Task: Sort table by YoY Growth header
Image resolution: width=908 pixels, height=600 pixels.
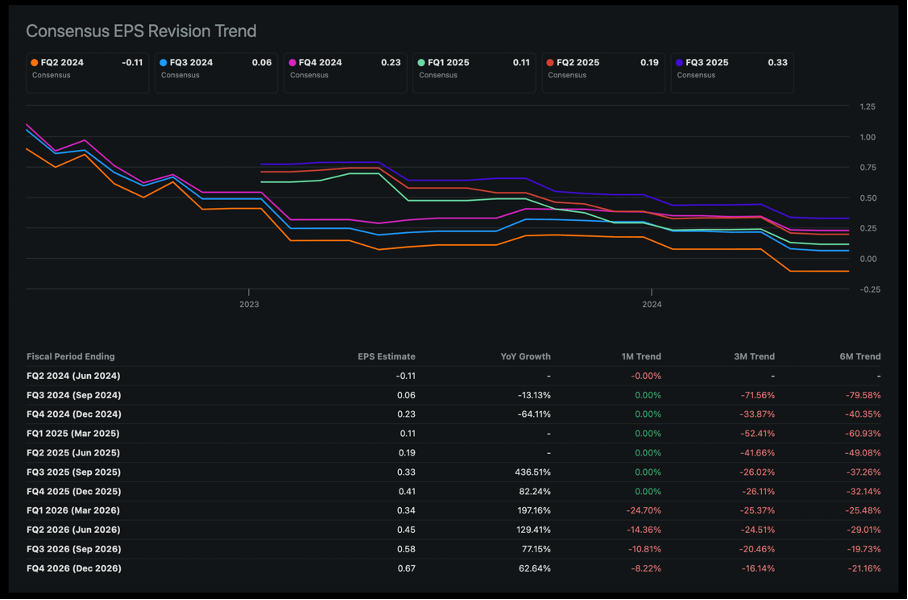Action: tap(525, 356)
